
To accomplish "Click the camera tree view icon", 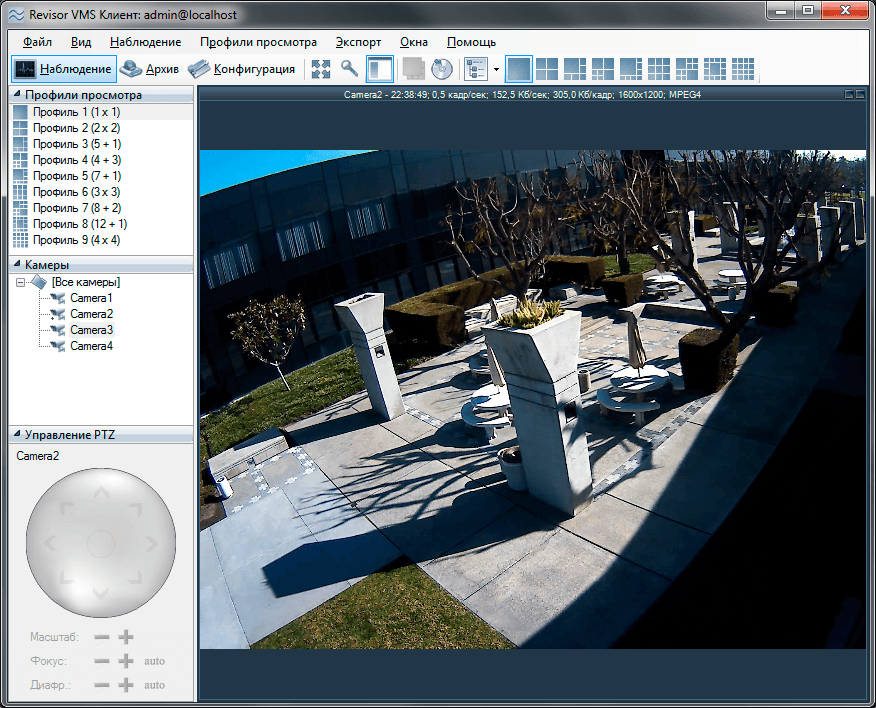I will (x=476, y=69).
